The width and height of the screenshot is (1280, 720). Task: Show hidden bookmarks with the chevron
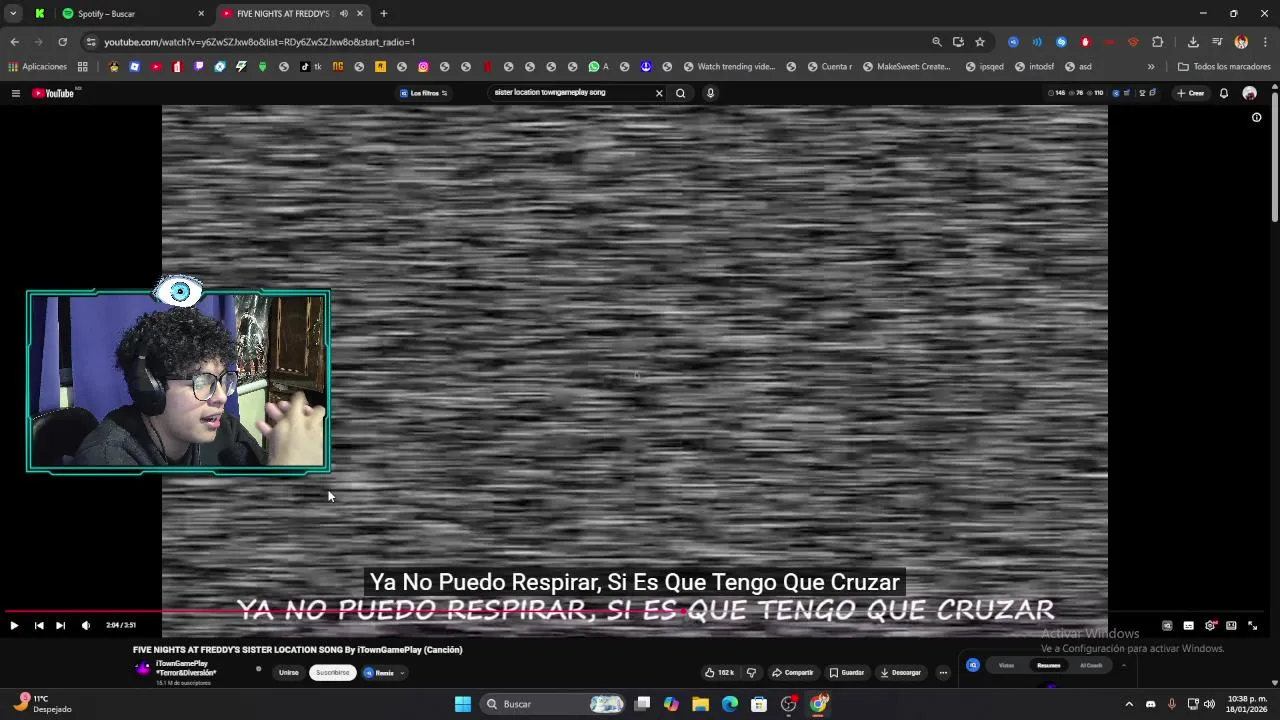pos(1151,67)
